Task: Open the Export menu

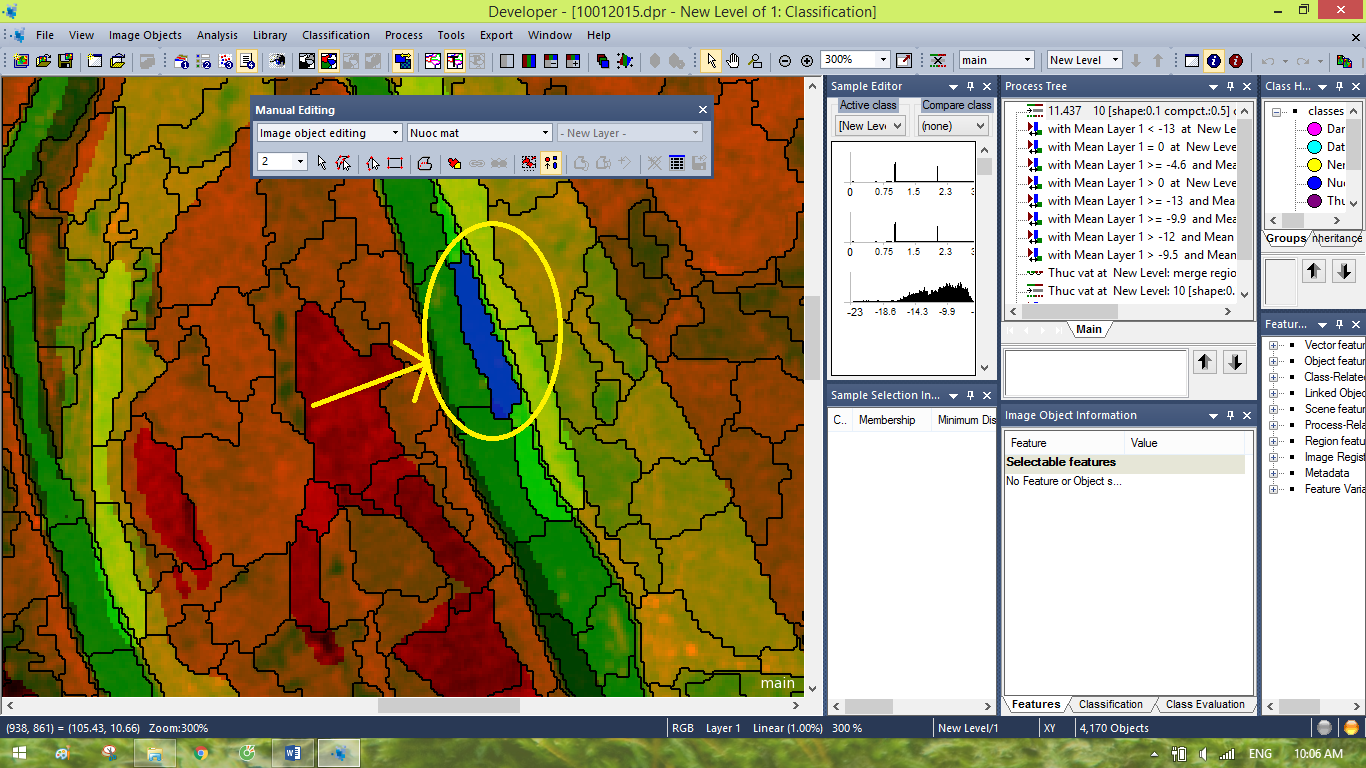Action: coord(496,35)
